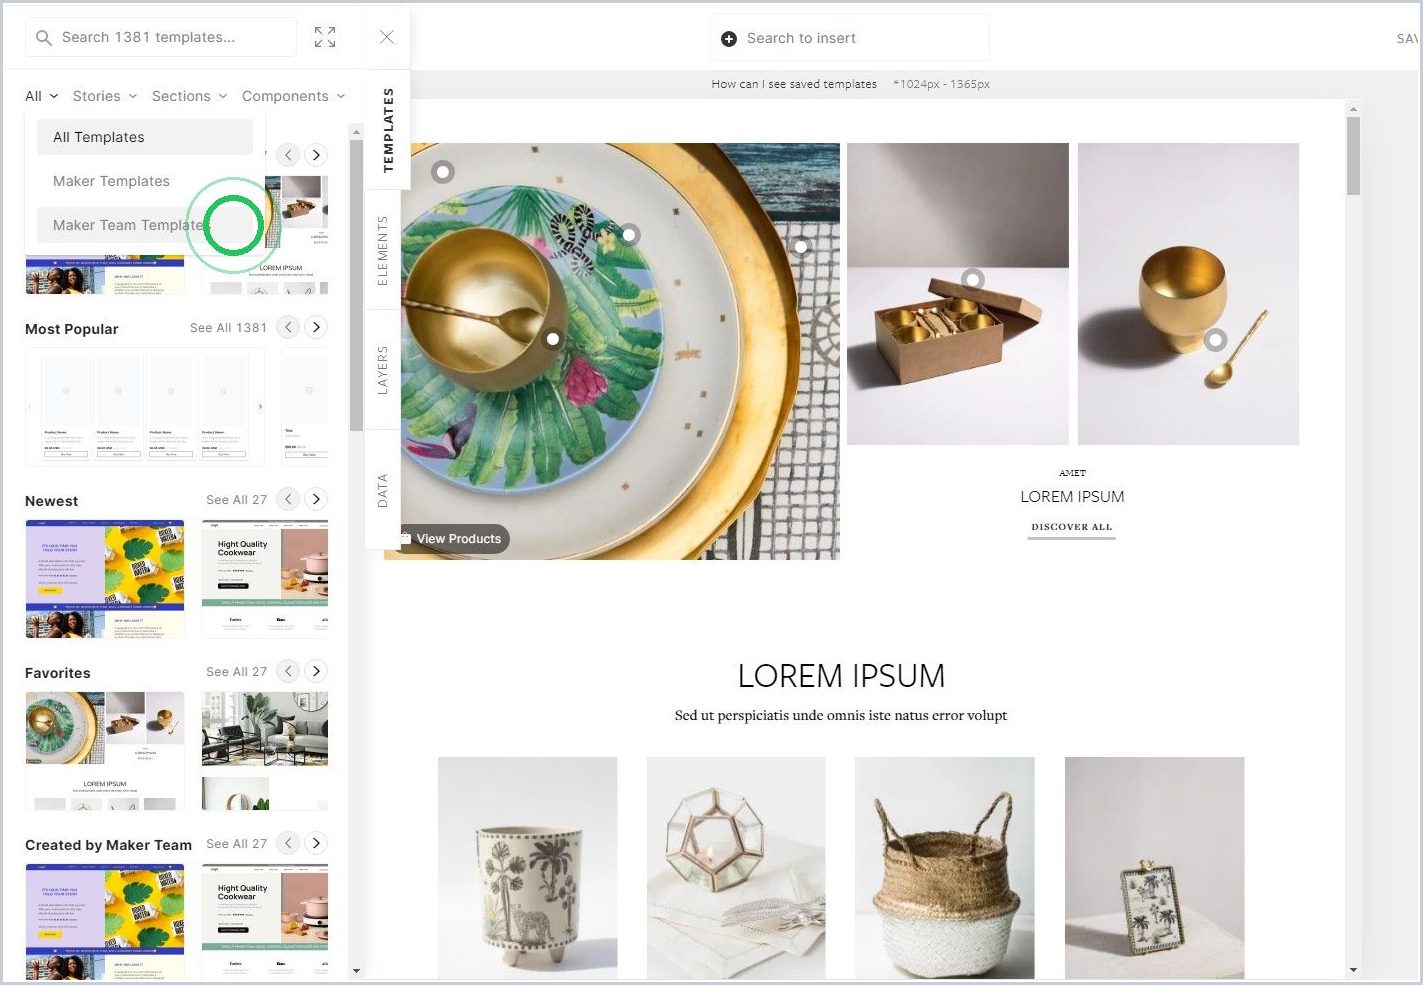Show previous Newest templates

pos(288,499)
